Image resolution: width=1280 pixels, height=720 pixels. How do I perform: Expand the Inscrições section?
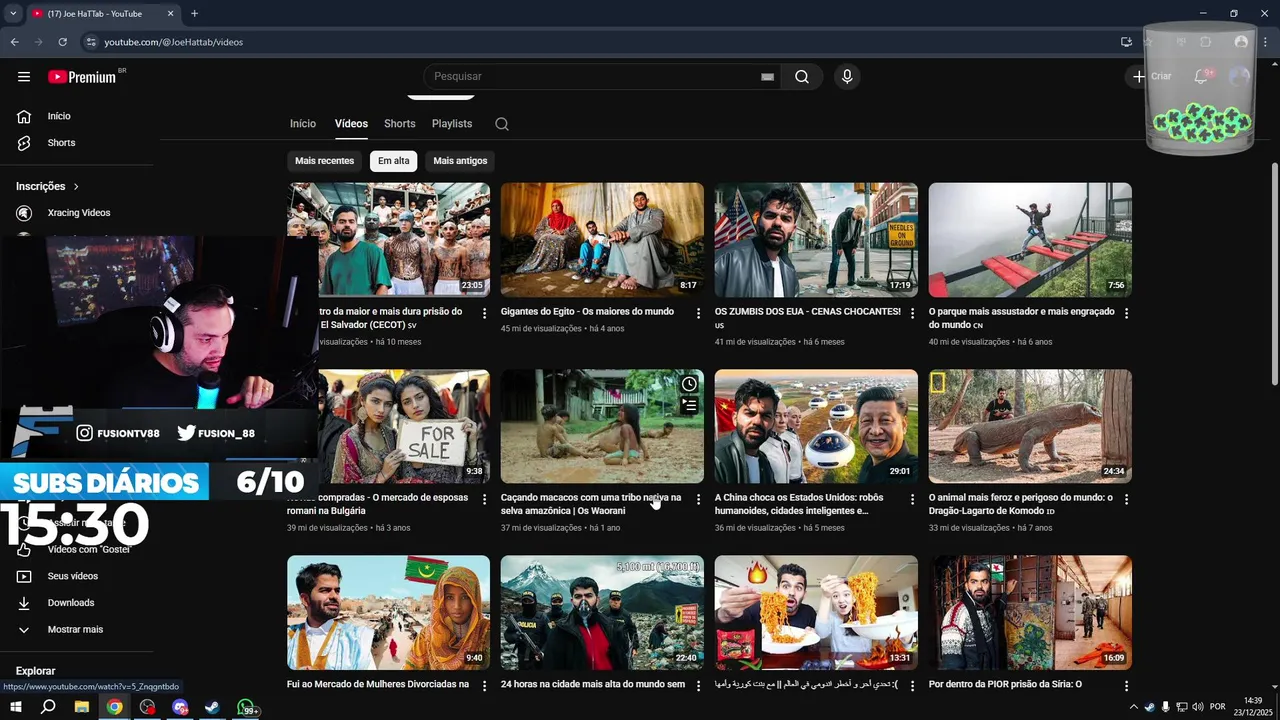click(x=47, y=186)
